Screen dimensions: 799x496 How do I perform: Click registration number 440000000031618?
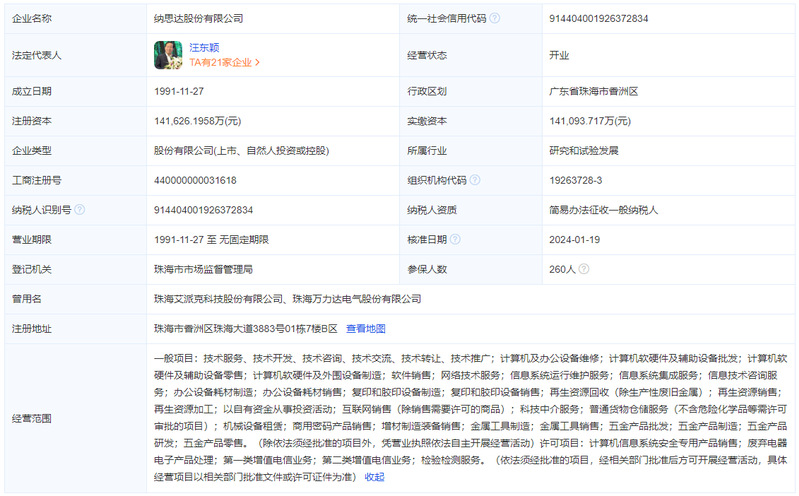pos(195,180)
